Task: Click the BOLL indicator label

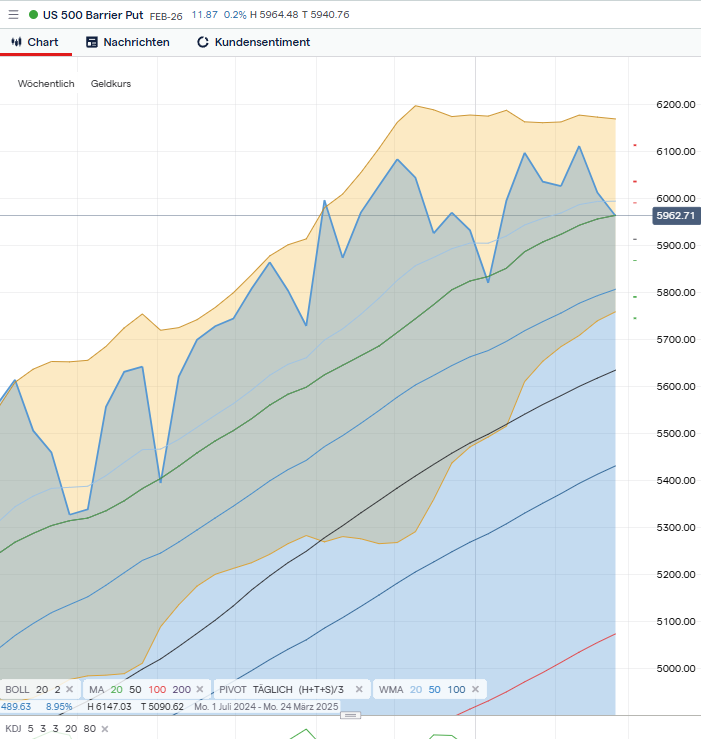Action: click(x=17, y=690)
